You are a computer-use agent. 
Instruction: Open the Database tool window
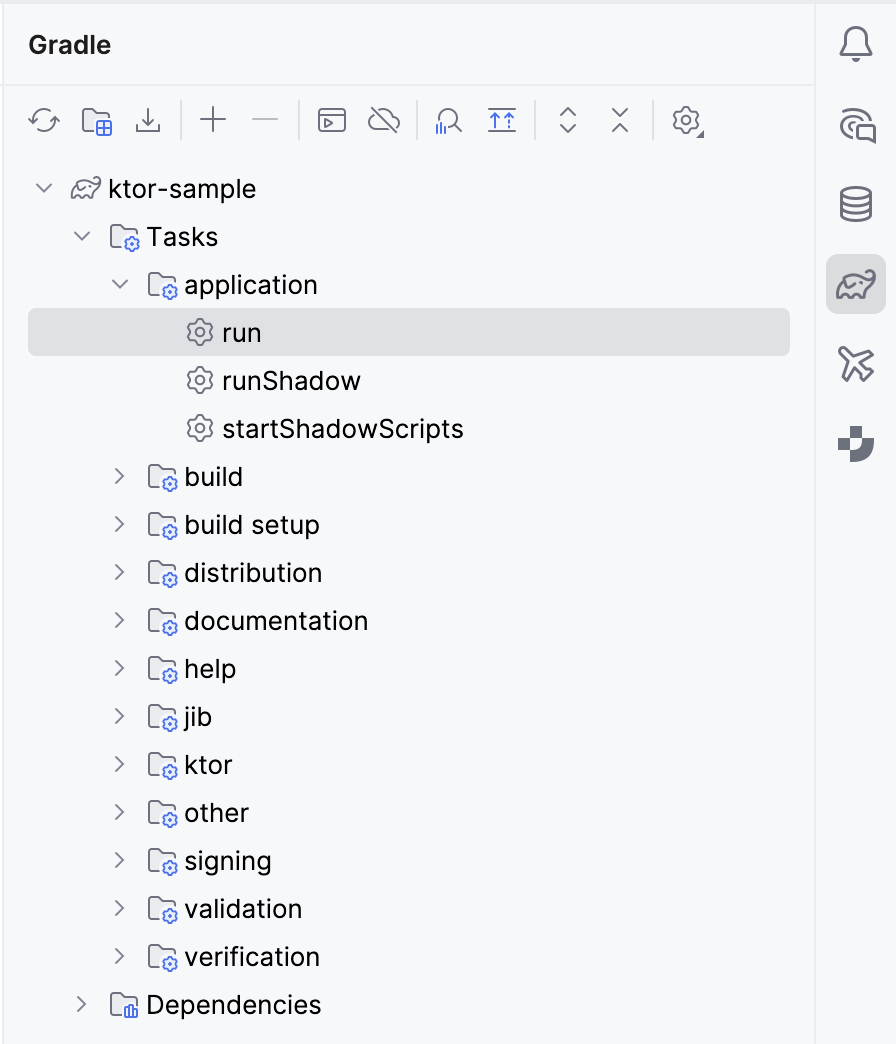click(x=855, y=204)
